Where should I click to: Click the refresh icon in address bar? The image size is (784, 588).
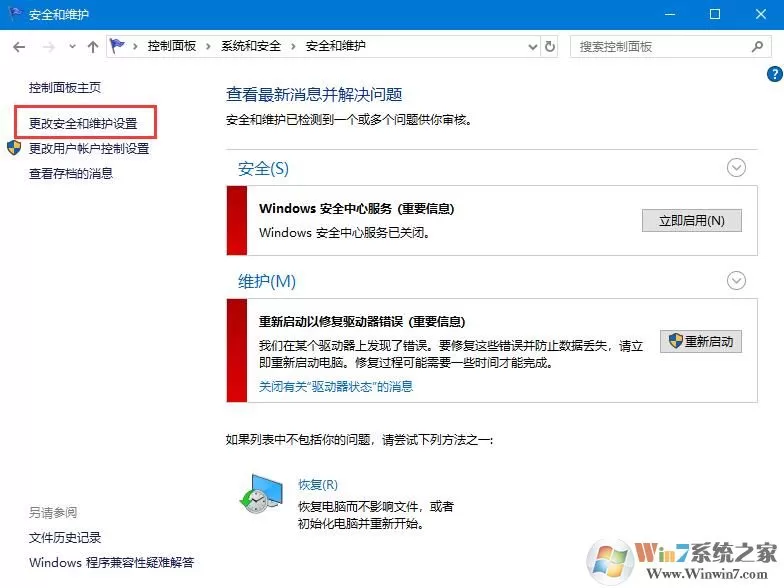point(550,46)
